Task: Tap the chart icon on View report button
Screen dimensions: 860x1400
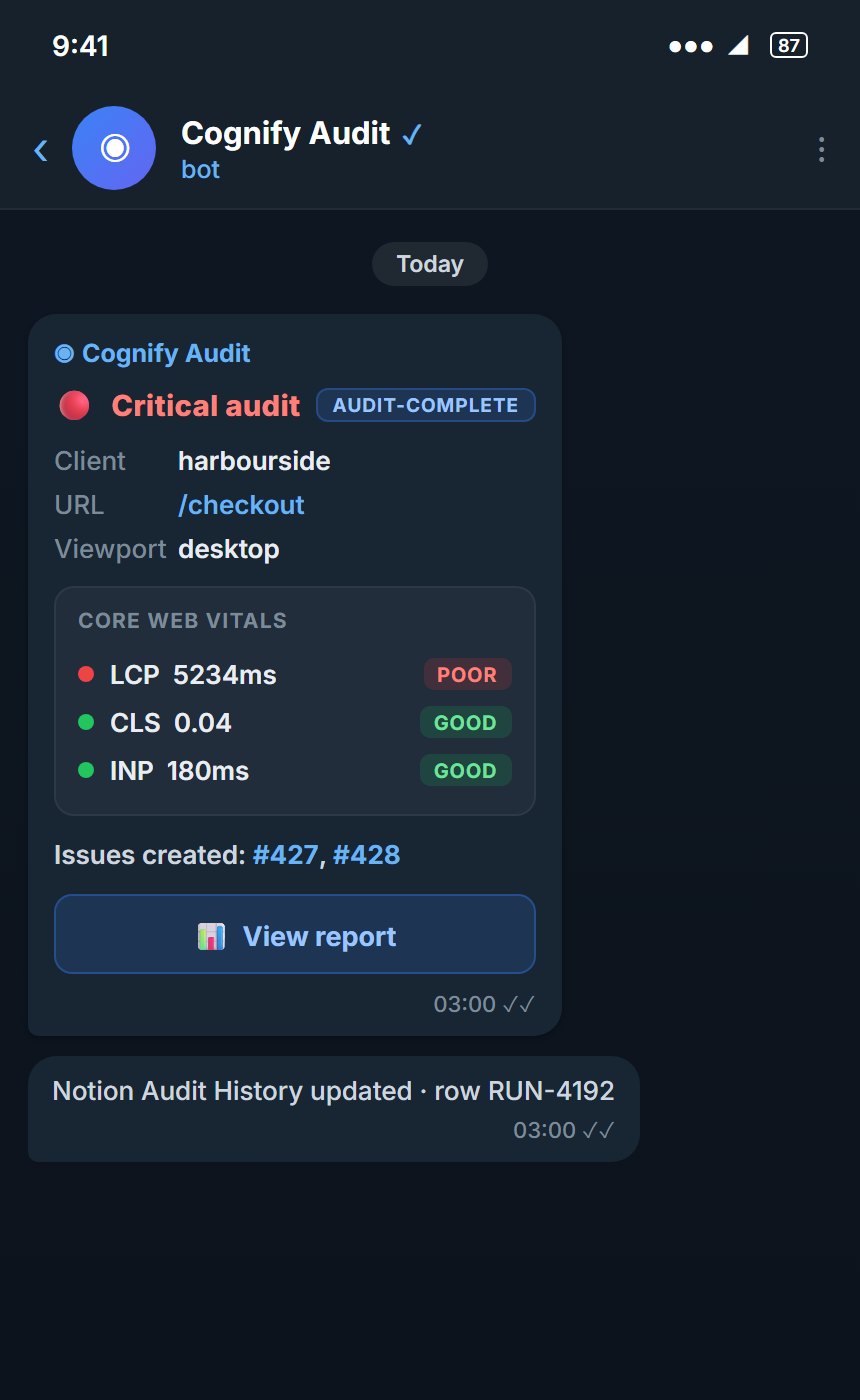Action: 211,936
